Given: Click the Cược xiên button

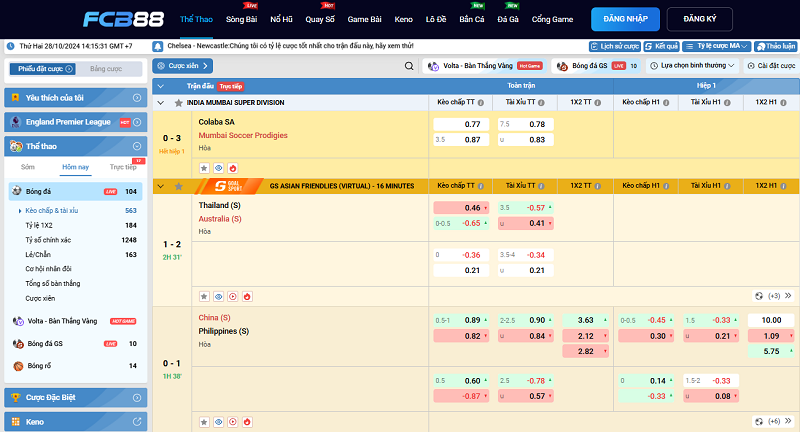Looking at the screenshot, I should (183, 66).
